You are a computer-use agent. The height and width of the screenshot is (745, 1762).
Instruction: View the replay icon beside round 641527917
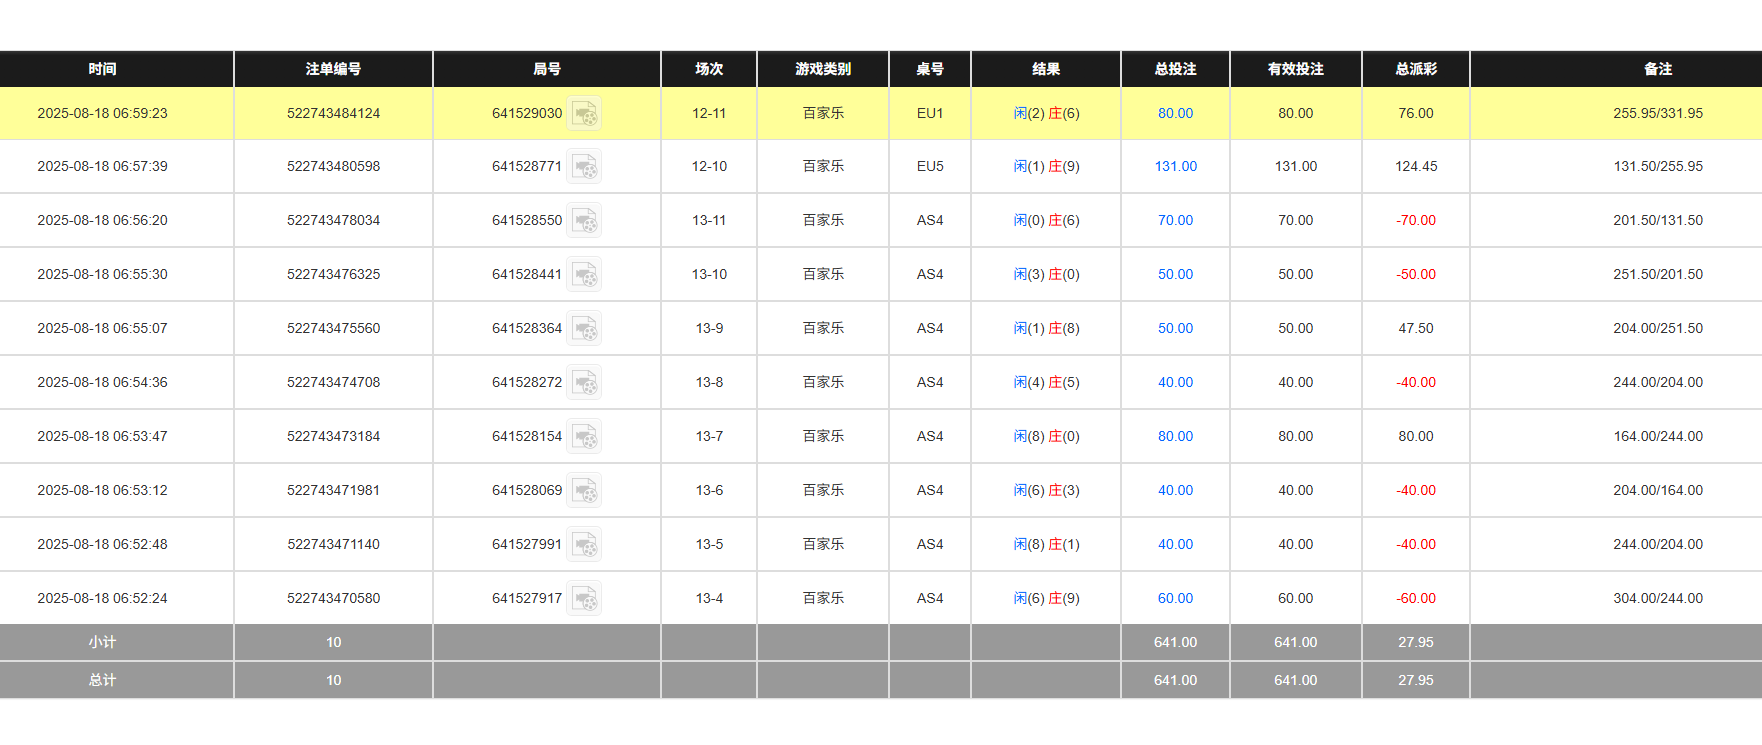pyautogui.click(x=585, y=599)
